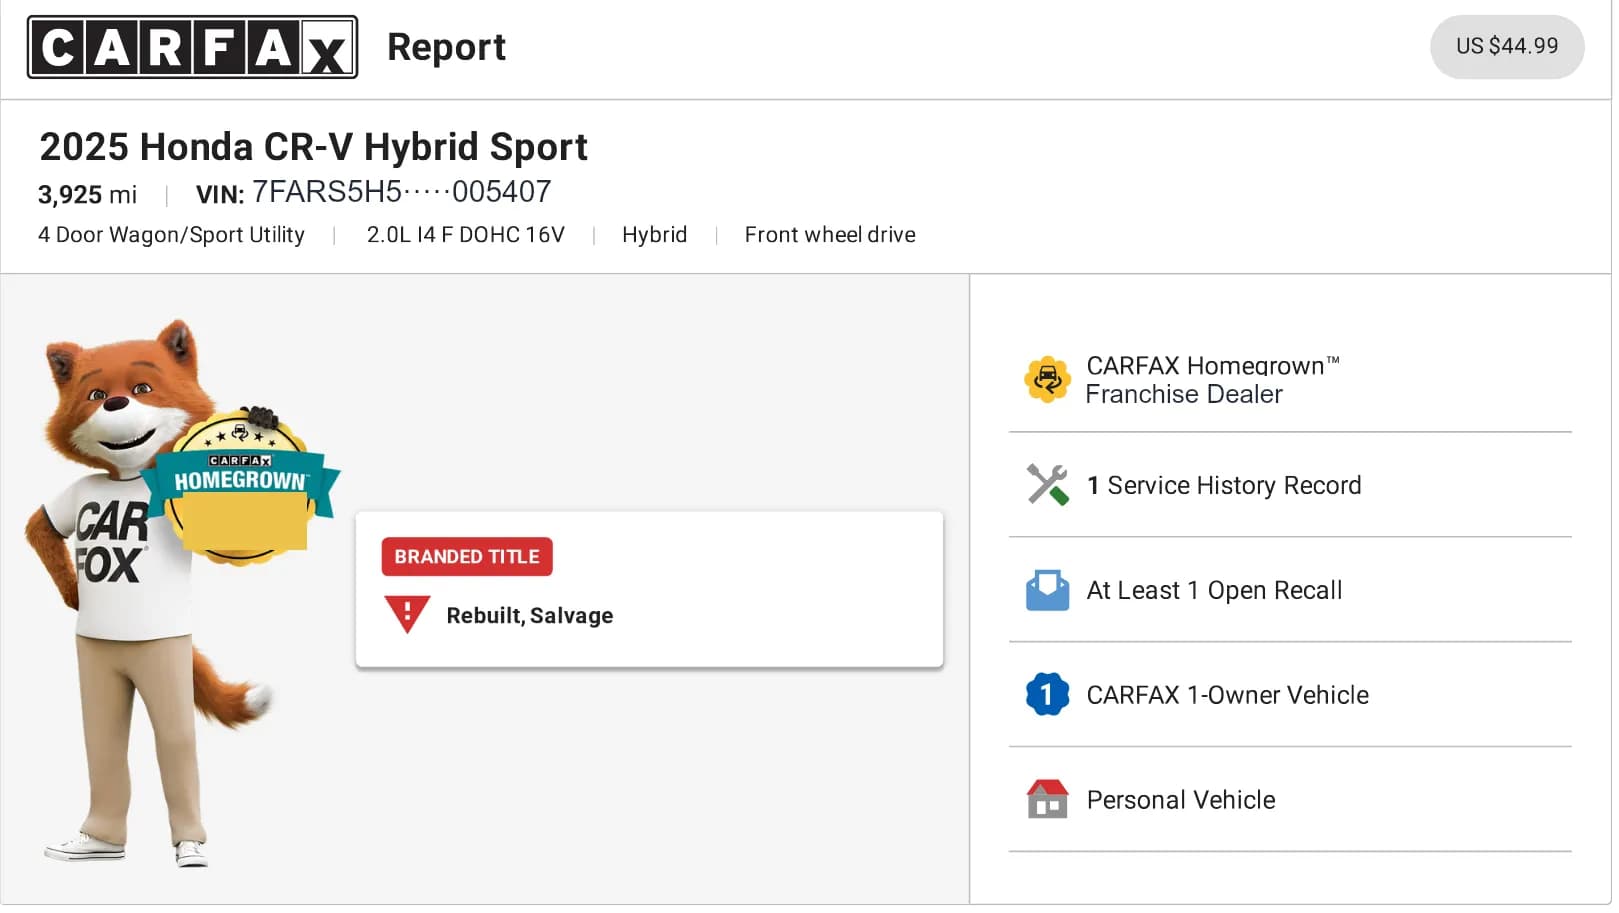This screenshot has width=1619, height=913.
Task: Select CARFAX 1-Owner Vehicle entry
Action: pos(1290,695)
